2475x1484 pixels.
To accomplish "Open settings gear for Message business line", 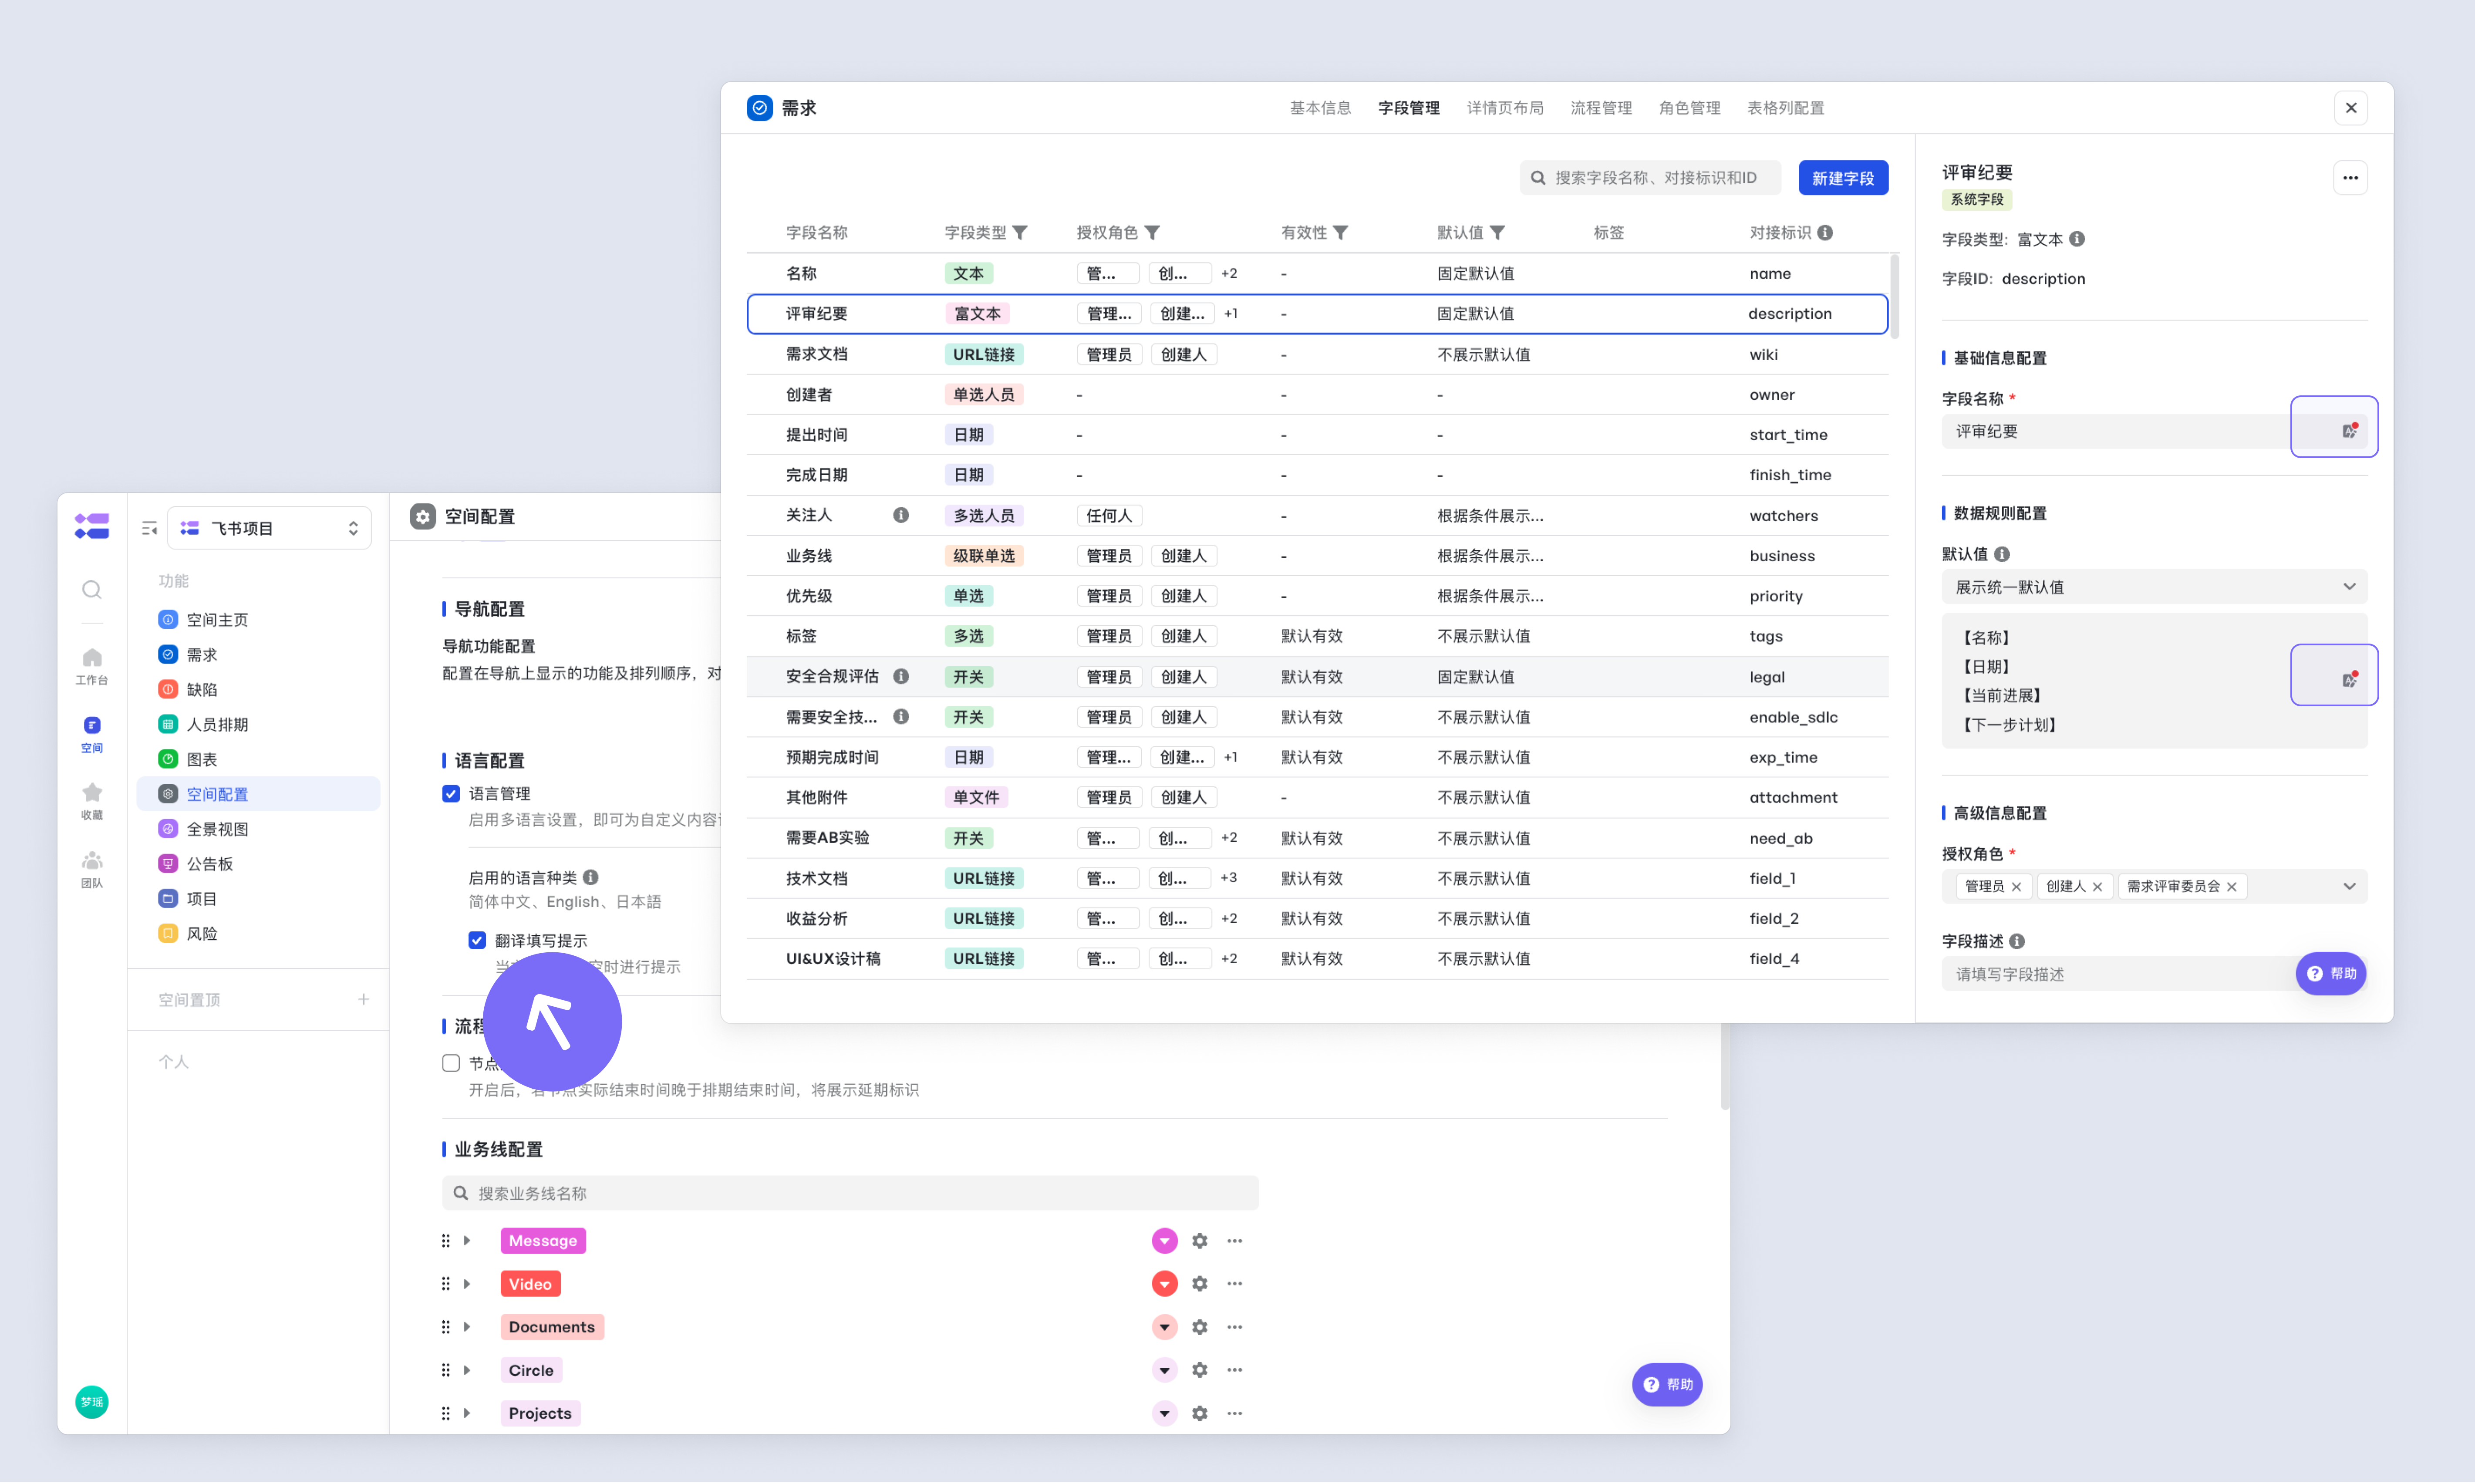I will (1199, 1241).
